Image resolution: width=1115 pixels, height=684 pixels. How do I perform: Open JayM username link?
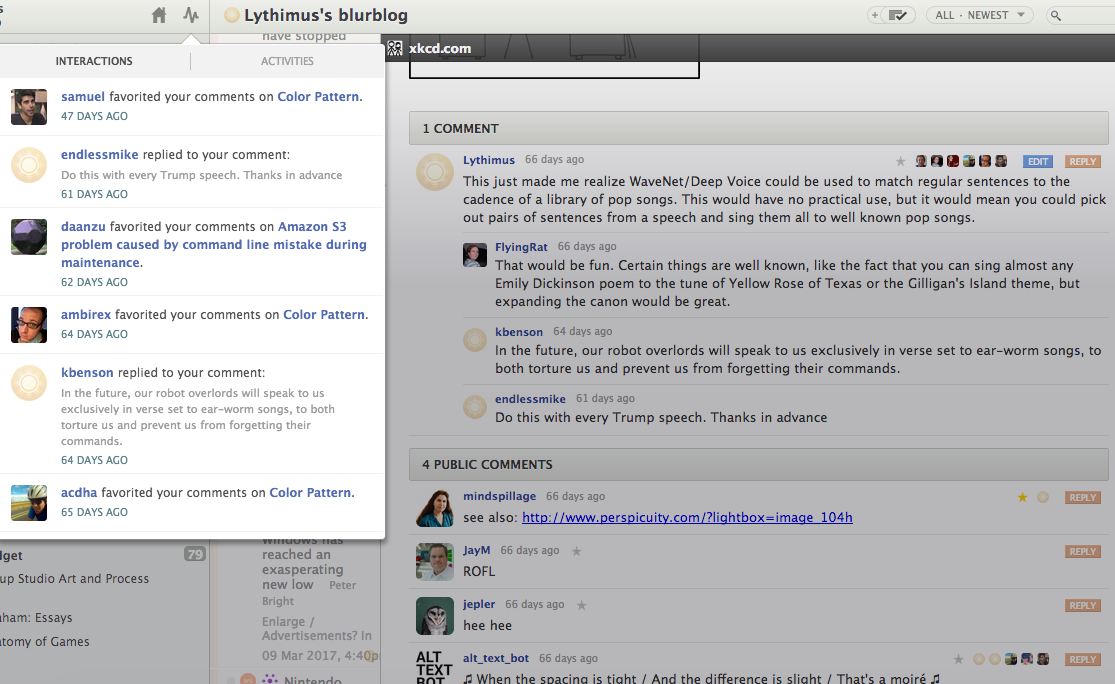[476, 550]
